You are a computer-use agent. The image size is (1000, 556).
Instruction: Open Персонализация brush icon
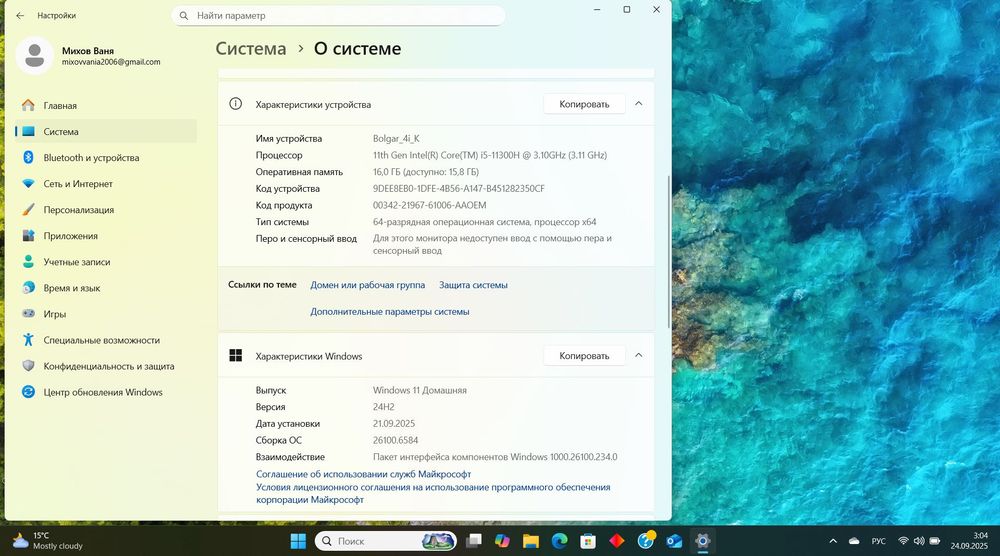point(28,210)
